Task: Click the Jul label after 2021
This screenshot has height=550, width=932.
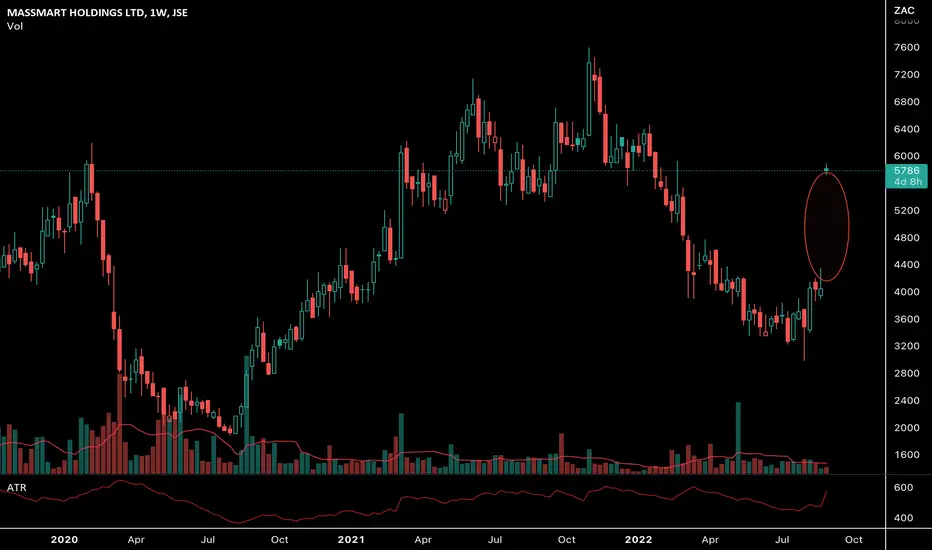Action: point(495,540)
